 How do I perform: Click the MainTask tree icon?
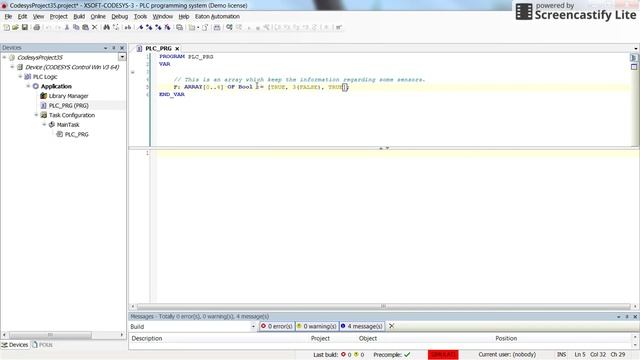[x=52, y=124]
